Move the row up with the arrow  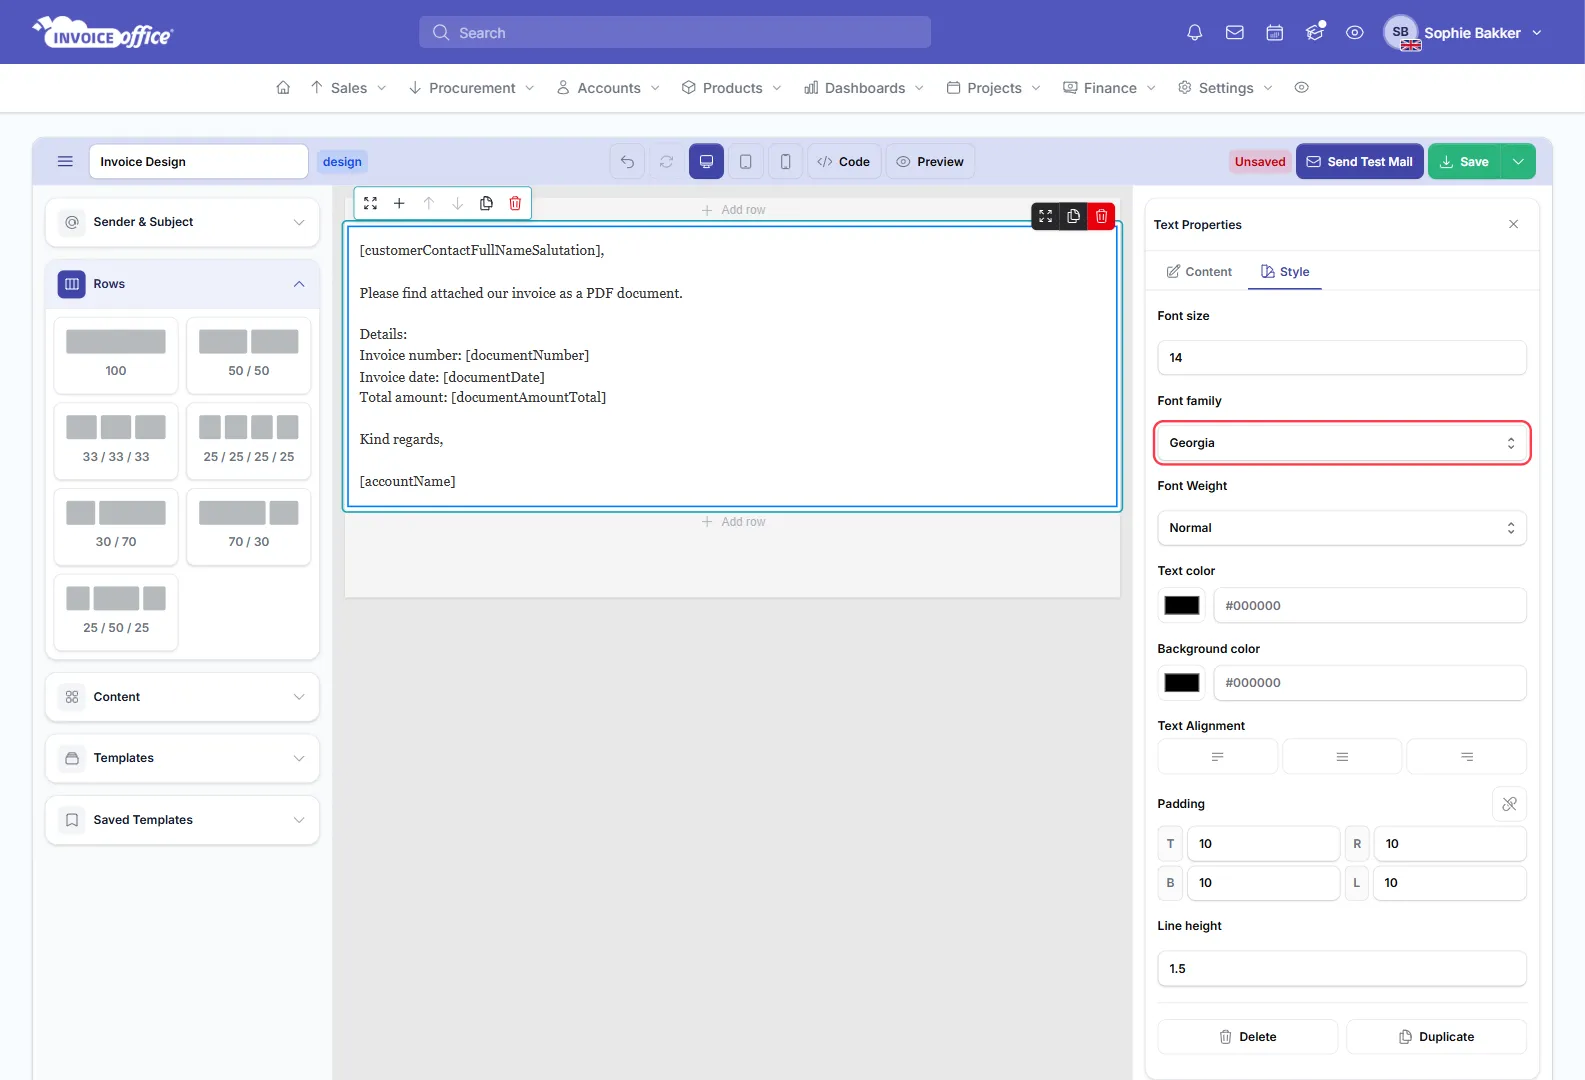pyautogui.click(x=429, y=203)
